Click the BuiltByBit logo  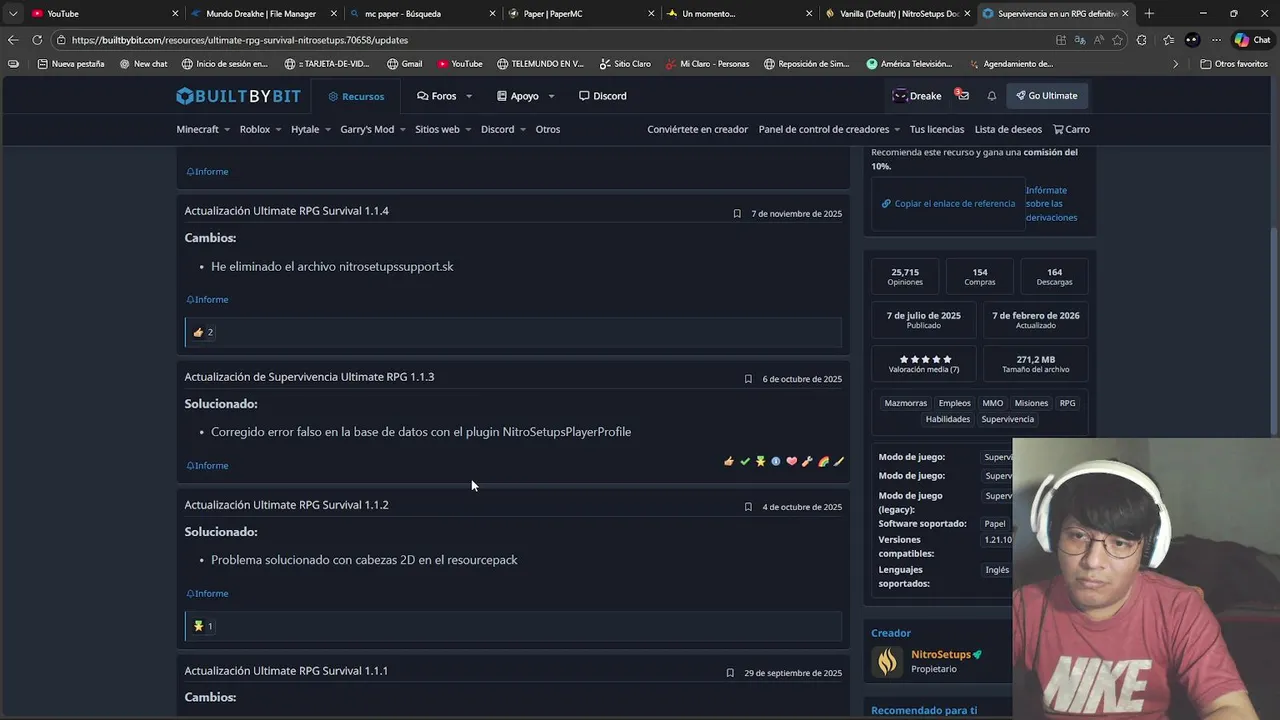[x=238, y=96]
